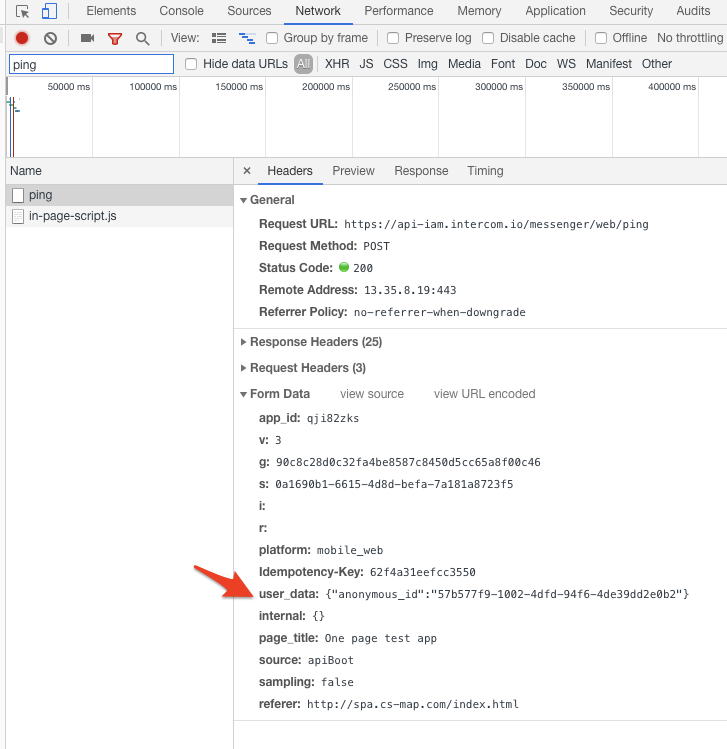Check Disable cache option

pos(488,38)
